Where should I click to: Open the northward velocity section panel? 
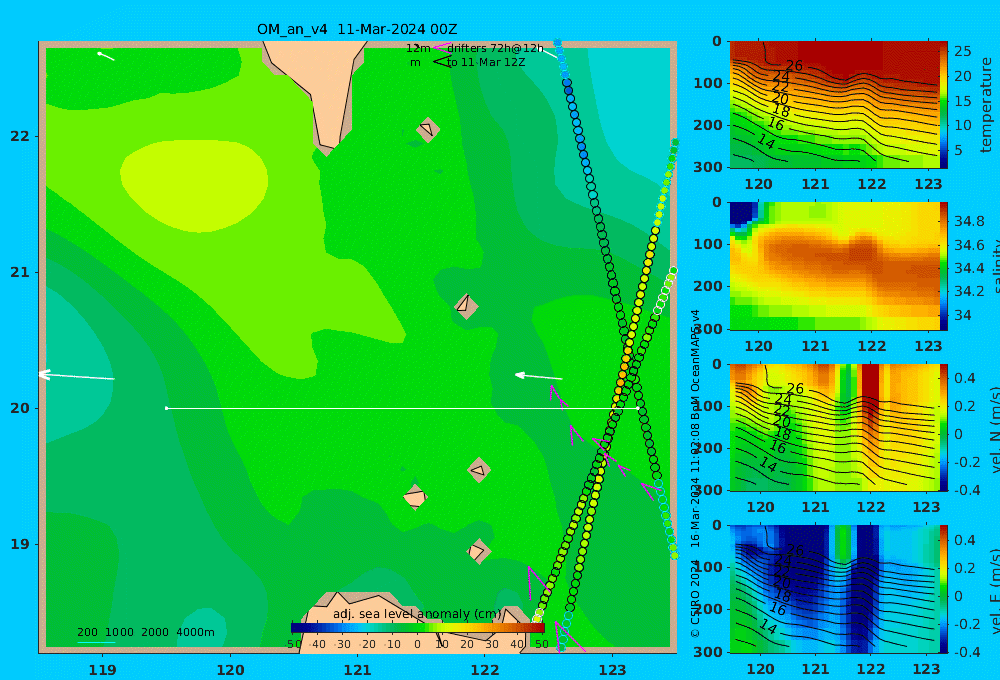coord(835,427)
